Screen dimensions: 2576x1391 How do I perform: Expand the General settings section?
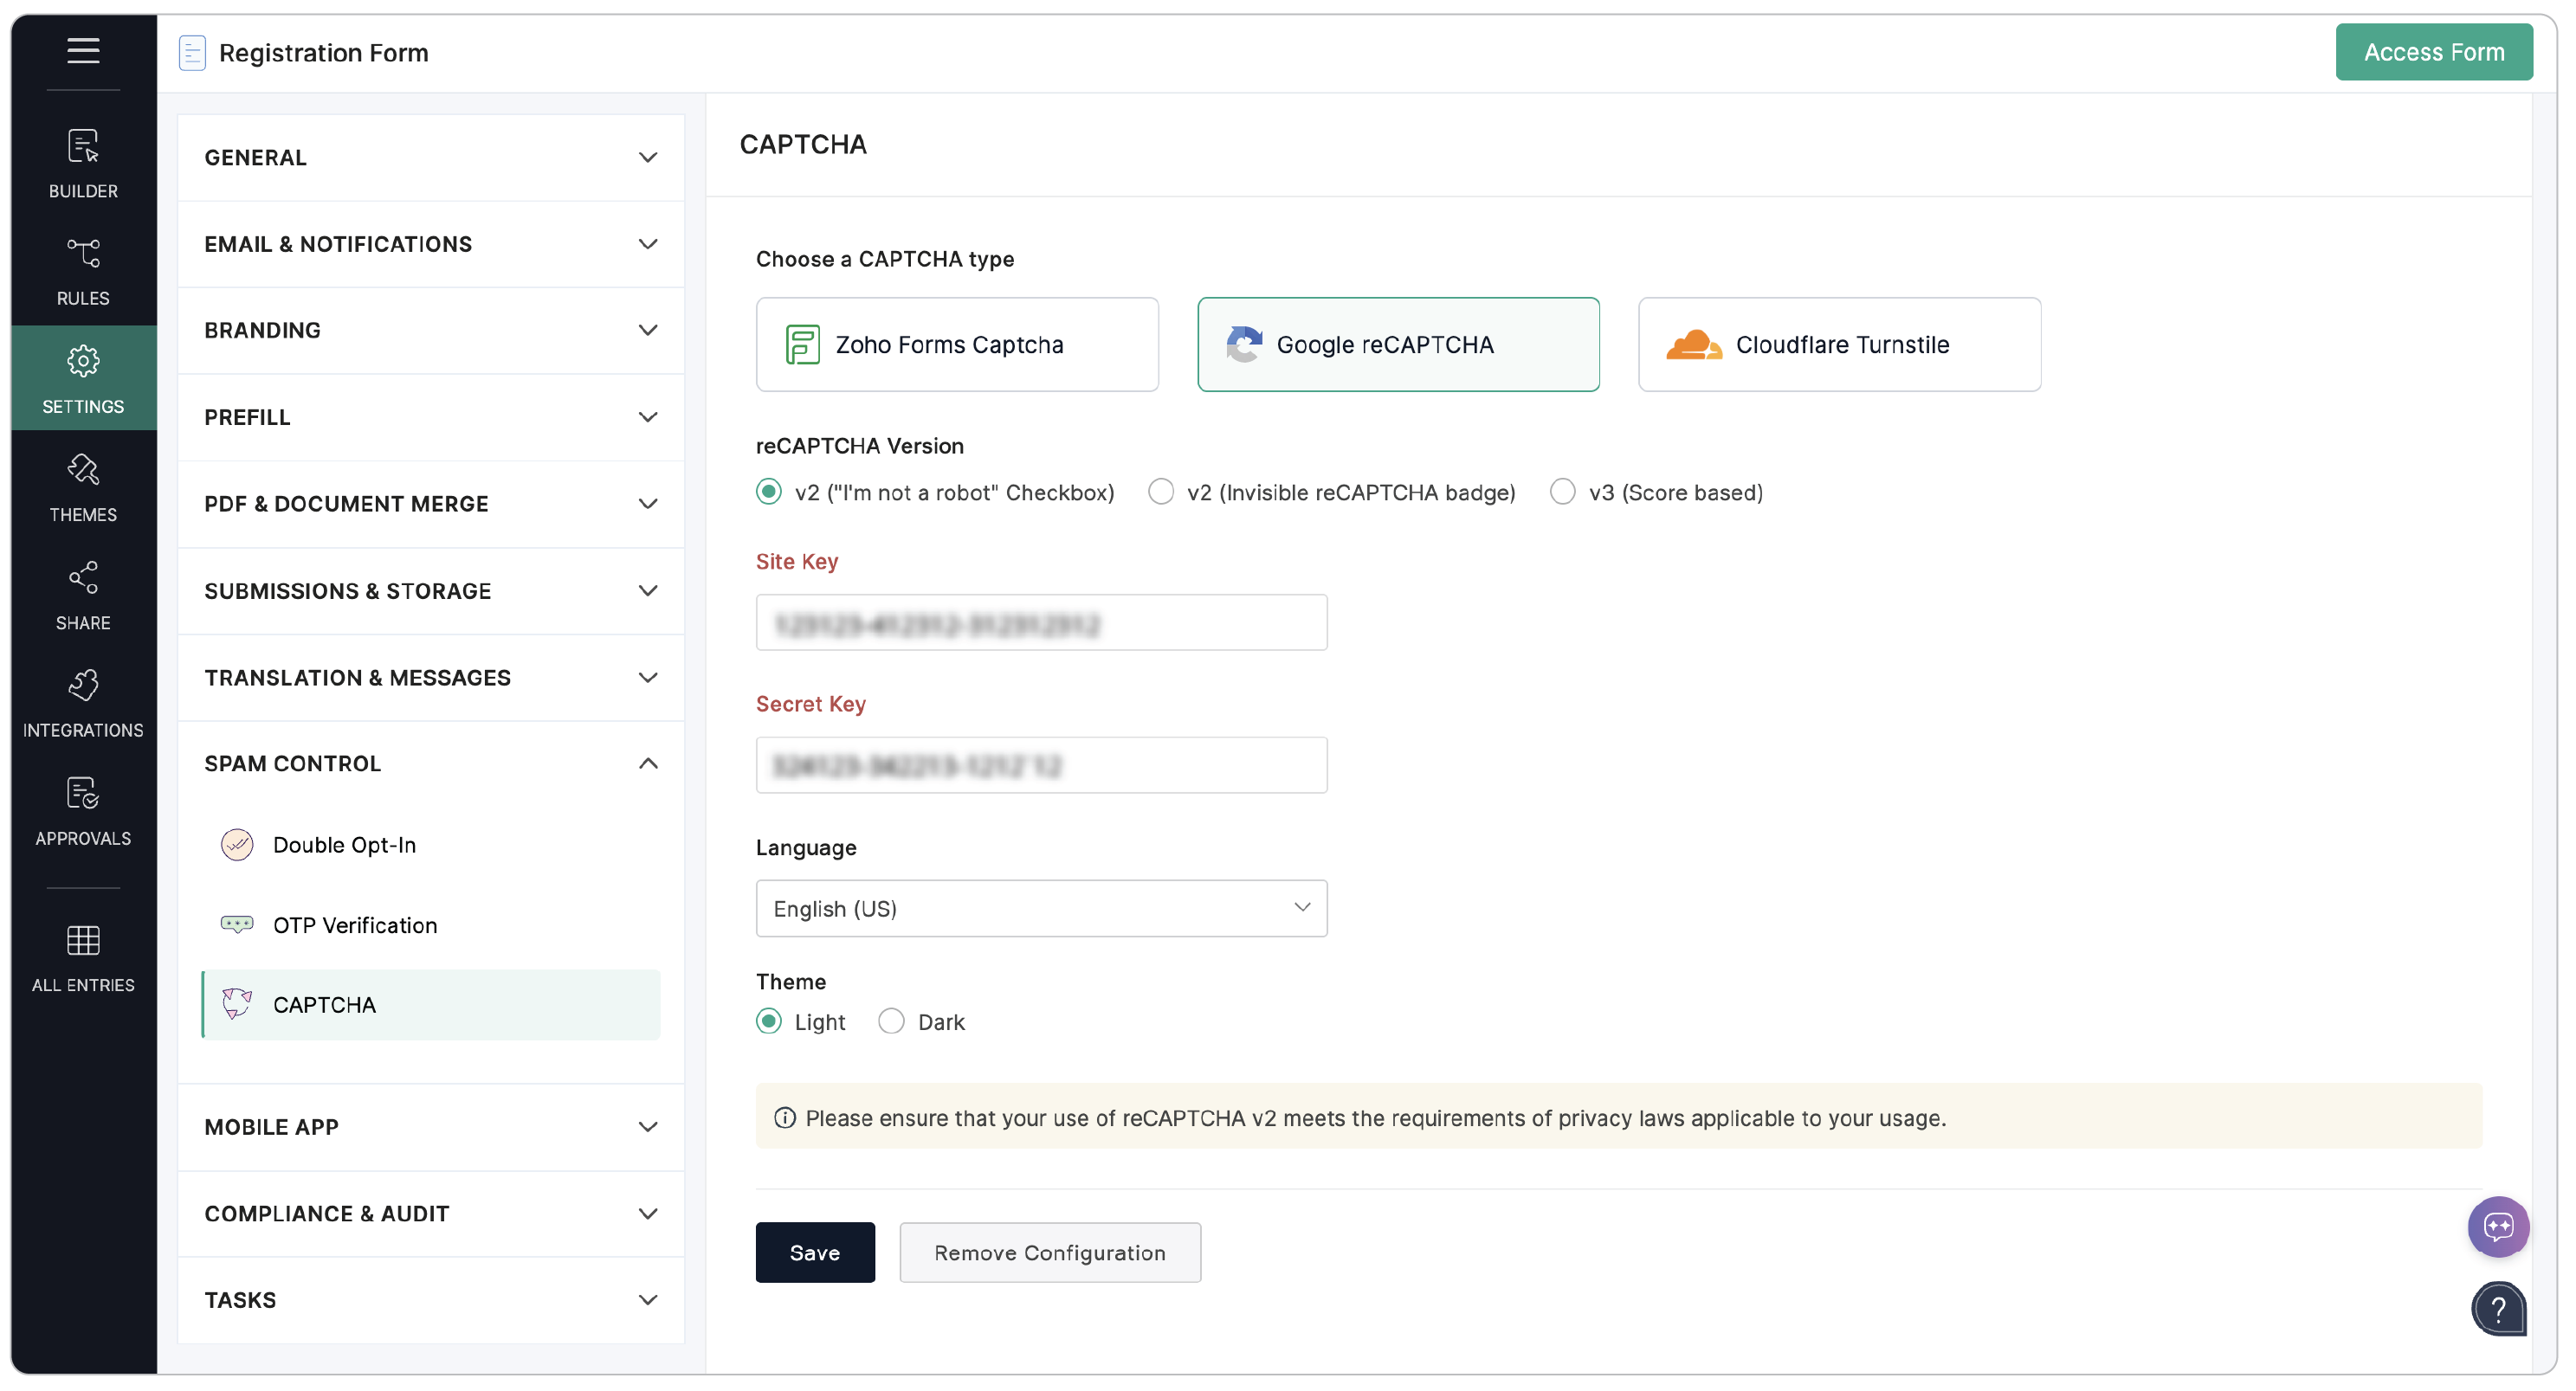(x=430, y=157)
